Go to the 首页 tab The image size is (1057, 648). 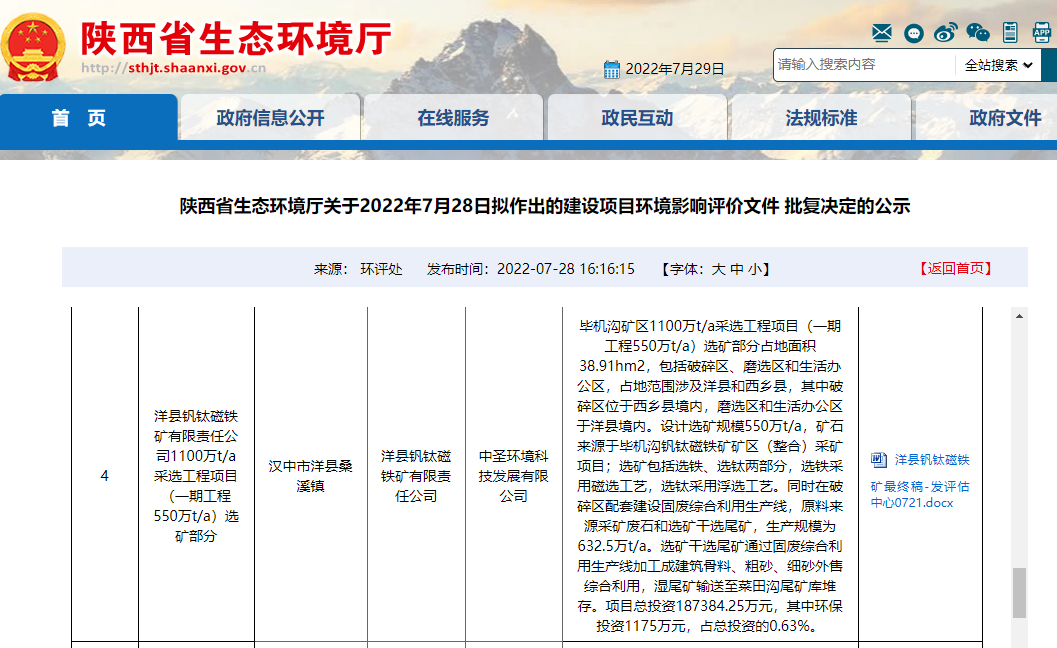tap(79, 118)
